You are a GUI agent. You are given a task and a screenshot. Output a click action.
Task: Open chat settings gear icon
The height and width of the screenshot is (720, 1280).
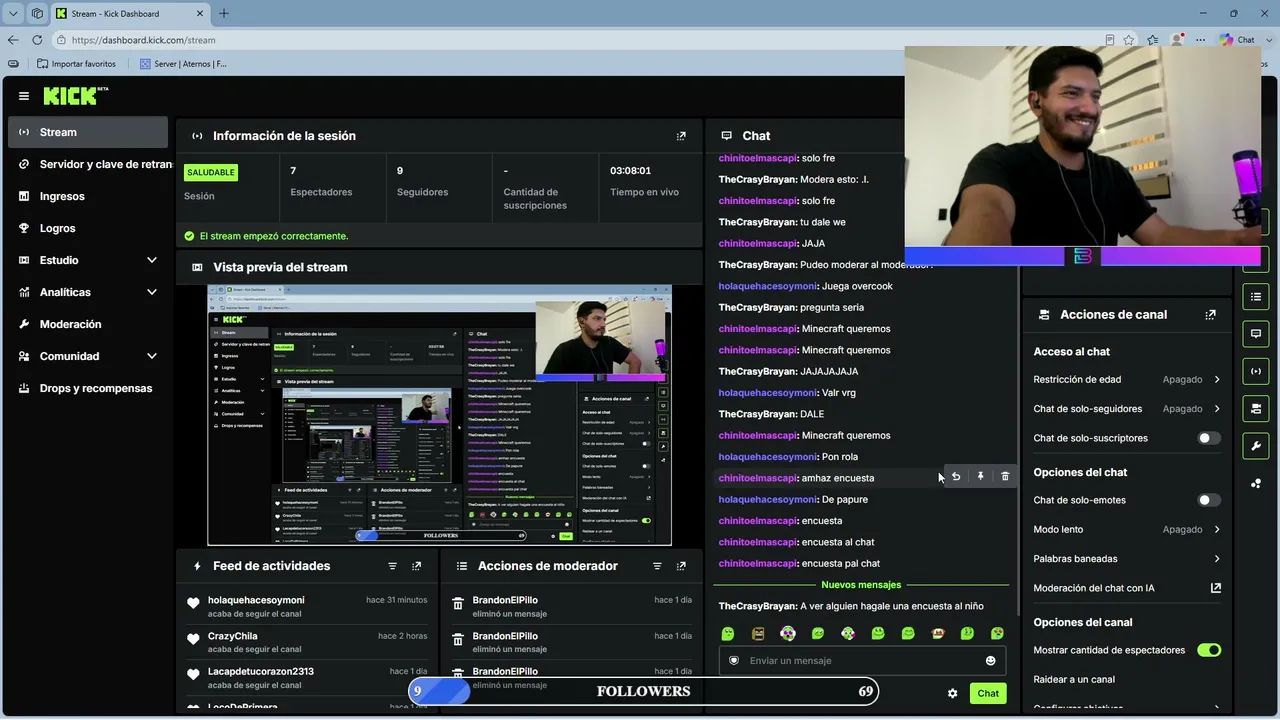tap(952, 693)
